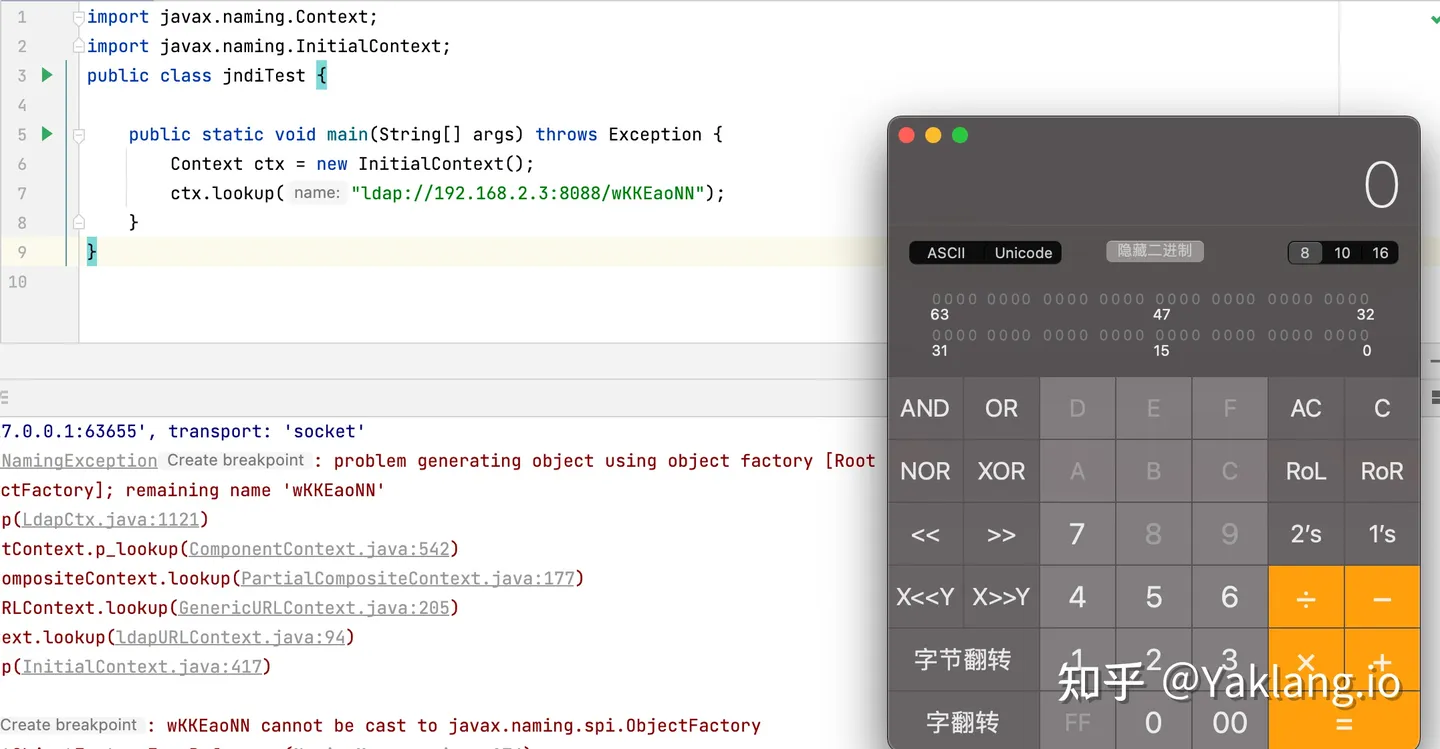Click the OR calculator key
Image resolution: width=1440 pixels, height=749 pixels.
click(1001, 408)
